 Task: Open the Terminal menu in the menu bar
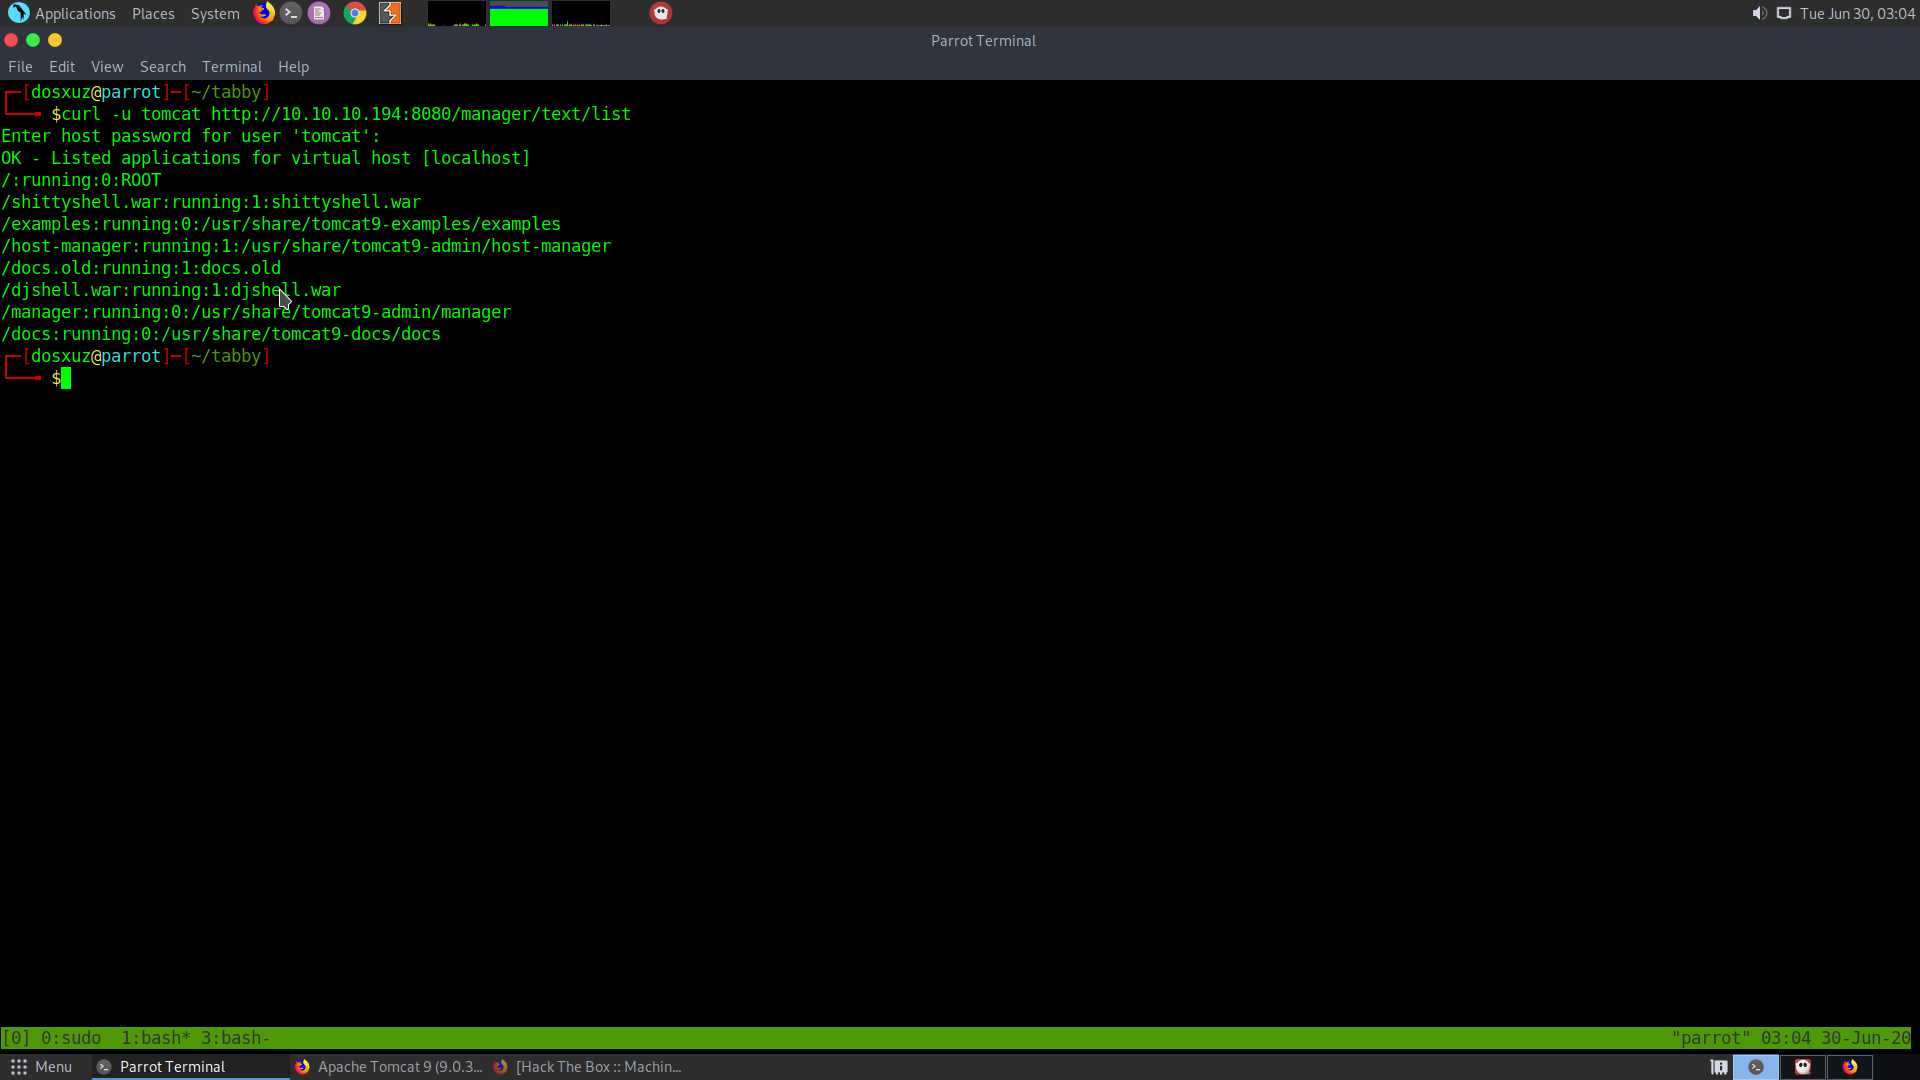[231, 67]
